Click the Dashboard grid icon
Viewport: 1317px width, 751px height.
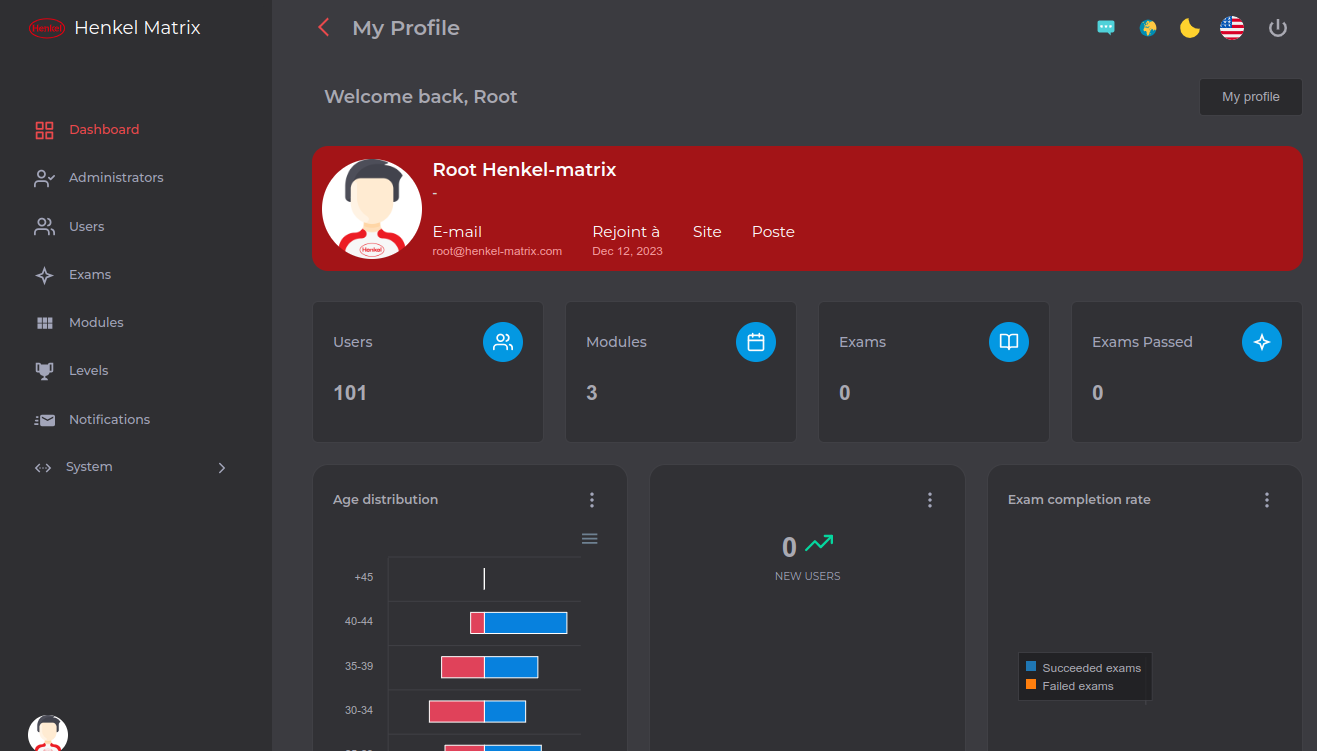[x=44, y=130]
